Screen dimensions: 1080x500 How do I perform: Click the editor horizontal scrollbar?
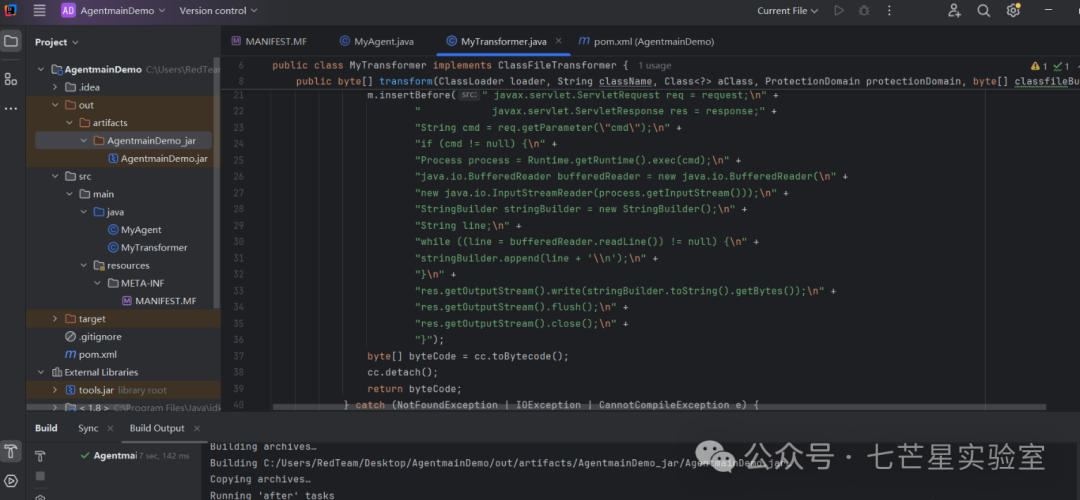click(659, 407)
